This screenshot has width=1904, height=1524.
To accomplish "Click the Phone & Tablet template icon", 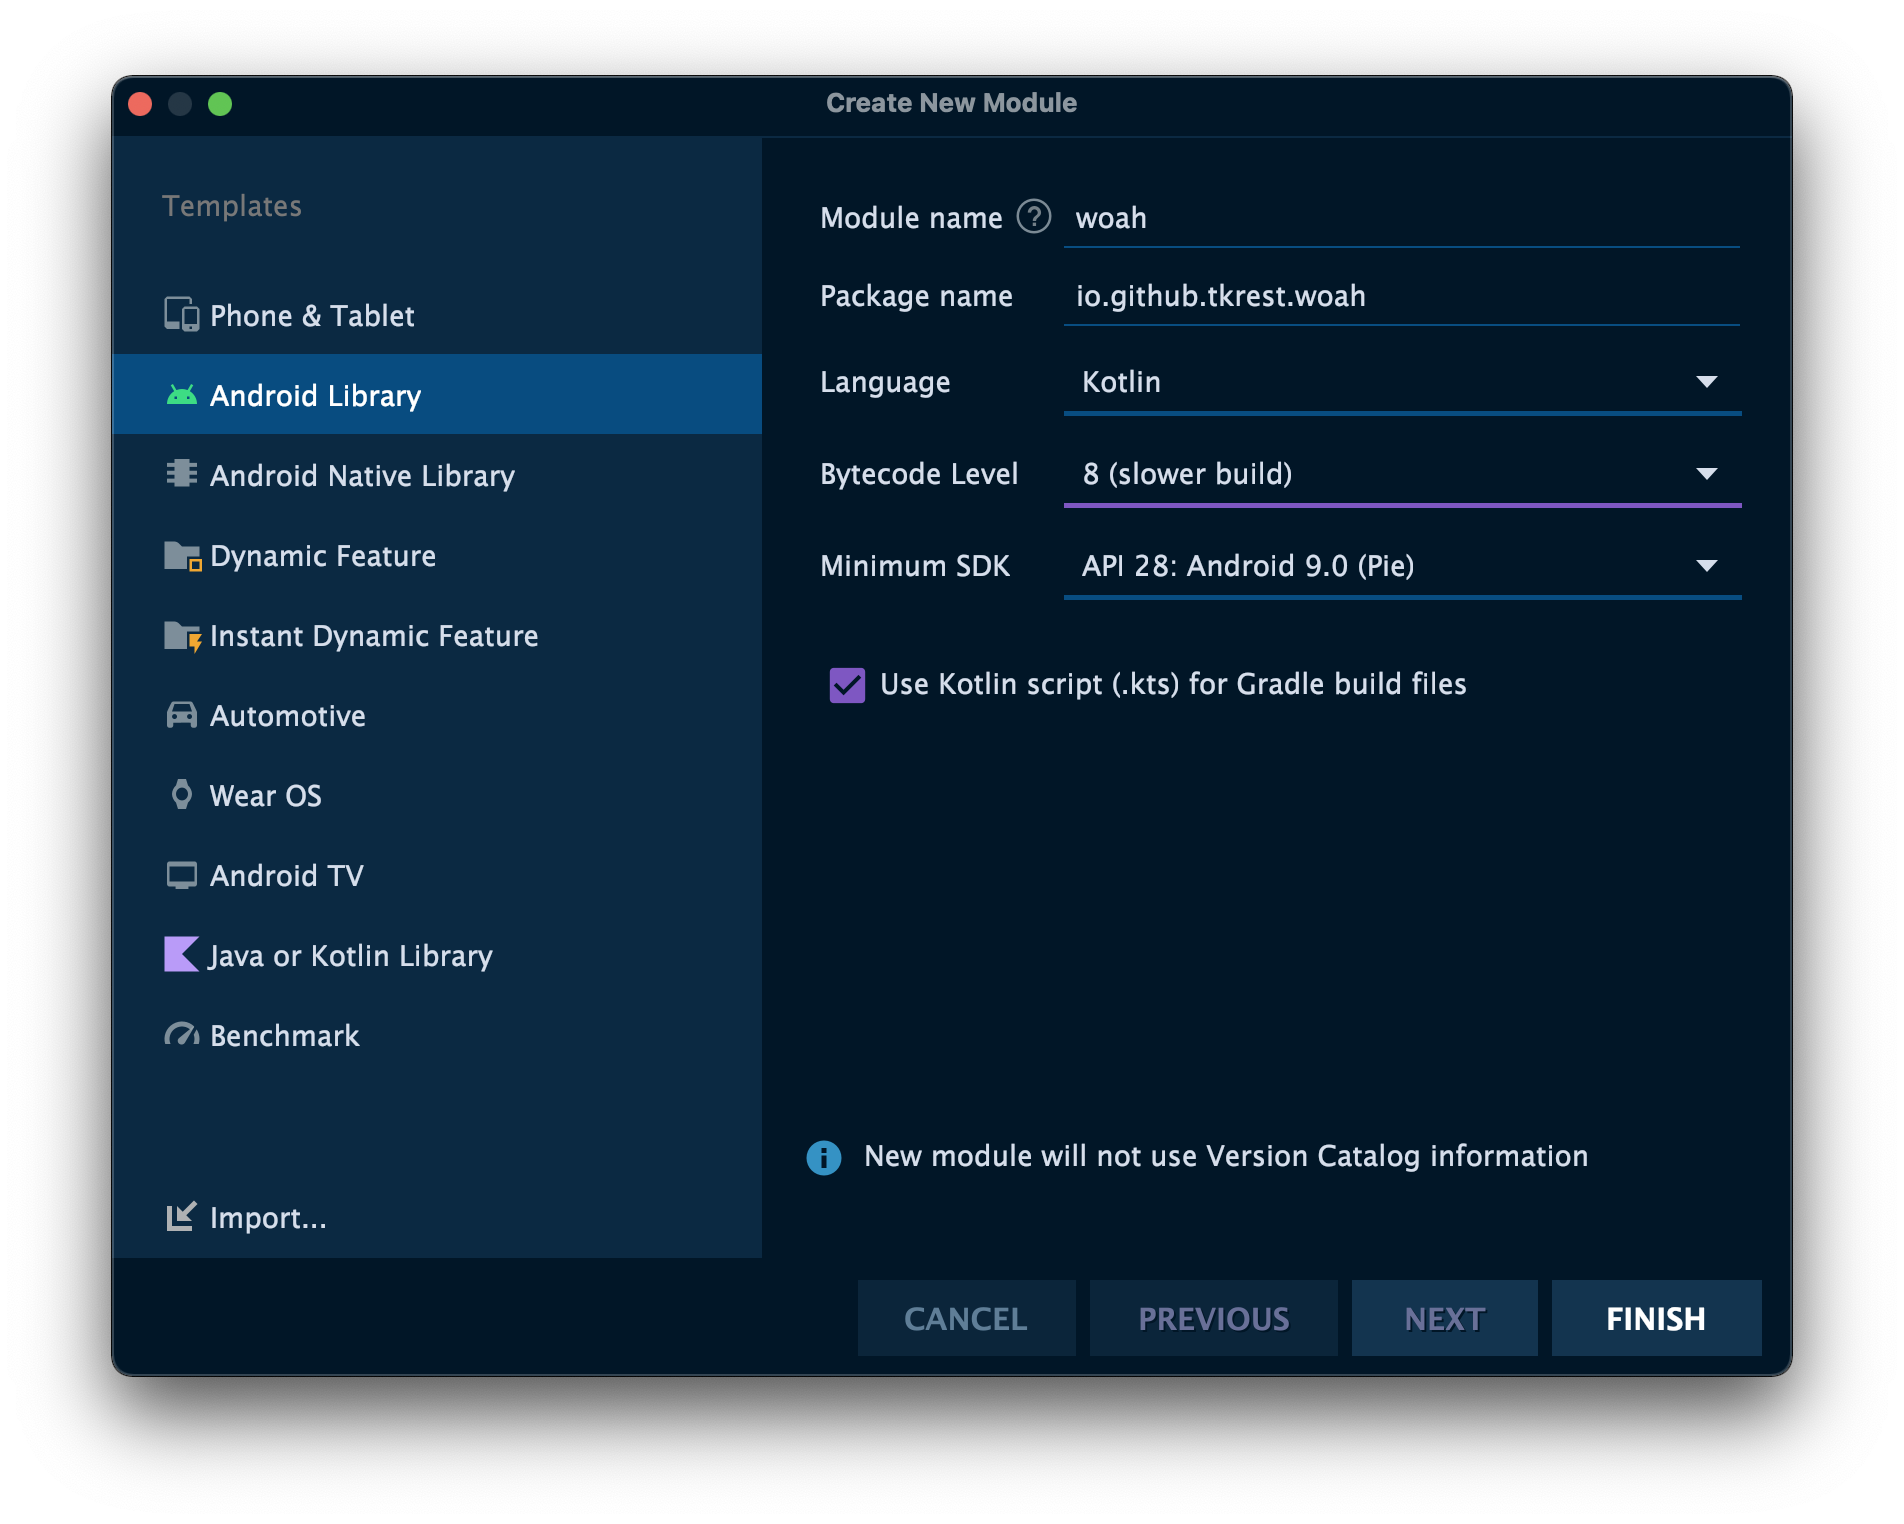I will click(x=181, y=315).
